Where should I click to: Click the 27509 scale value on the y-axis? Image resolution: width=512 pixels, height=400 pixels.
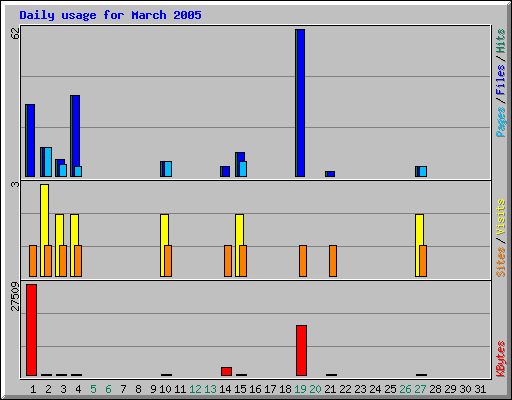click(x=15, y=296)
